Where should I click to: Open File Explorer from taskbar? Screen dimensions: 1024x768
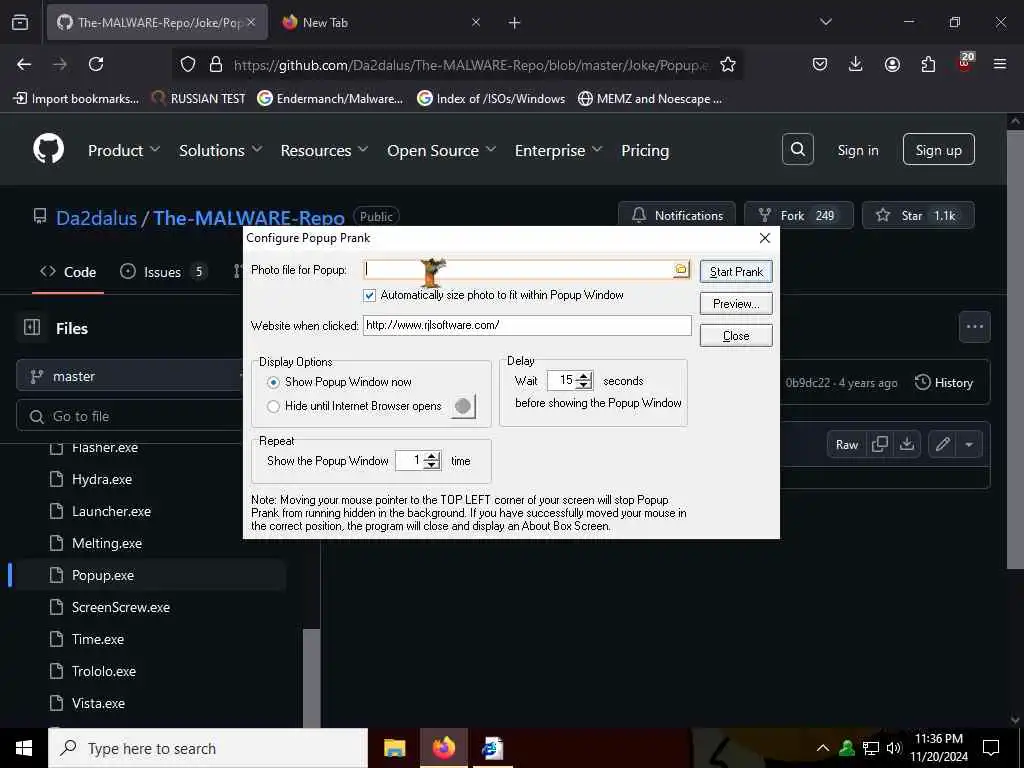394,748
